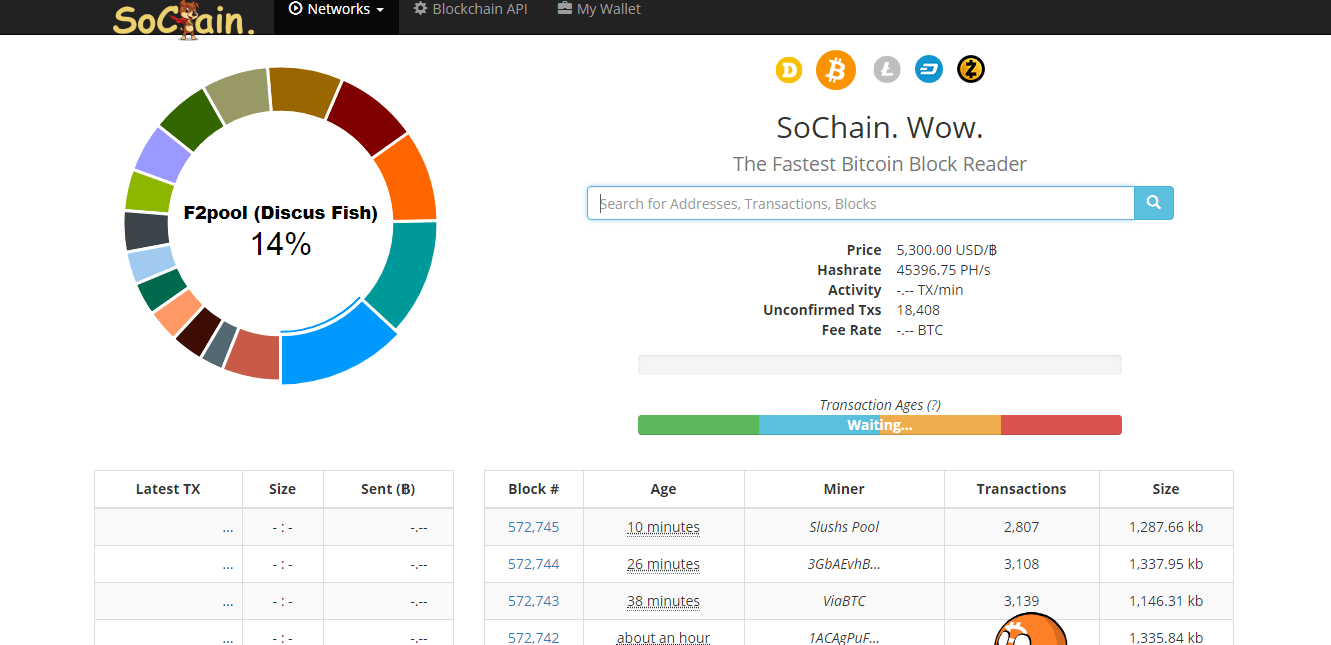Image resolution: width=1331 pixels, height=645 pixels.
Task: Click the 45396.75 PH/s hashrate value
Action: [x=944, y=270]
